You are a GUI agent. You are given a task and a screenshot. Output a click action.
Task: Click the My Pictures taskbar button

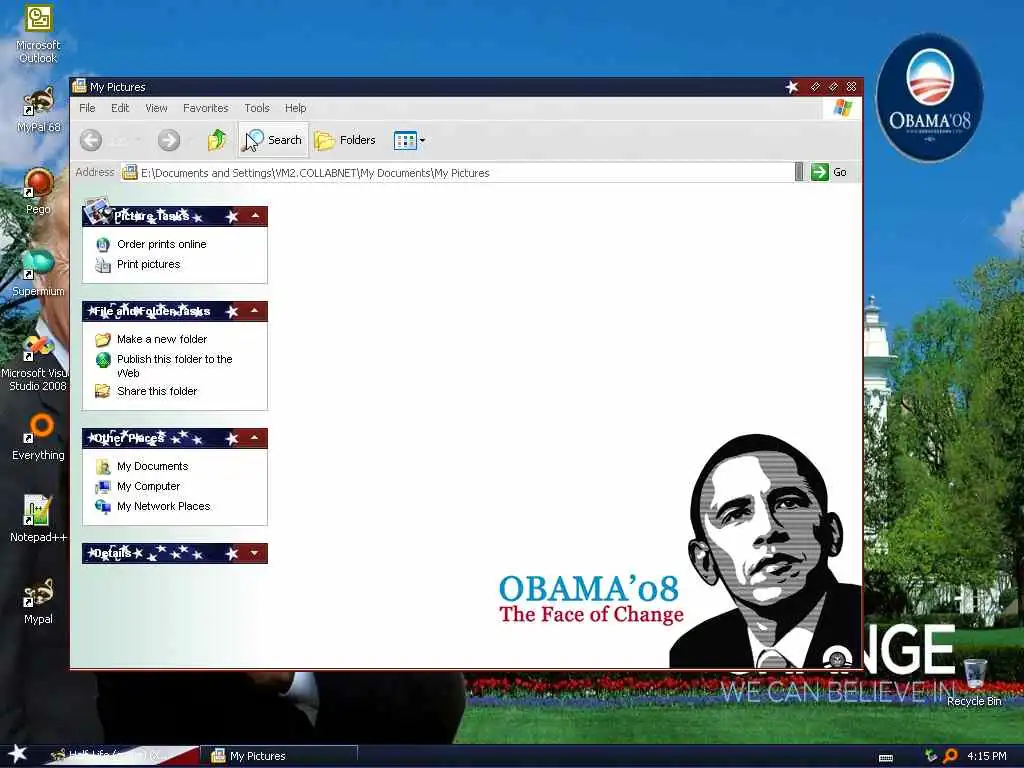[279, 756]
